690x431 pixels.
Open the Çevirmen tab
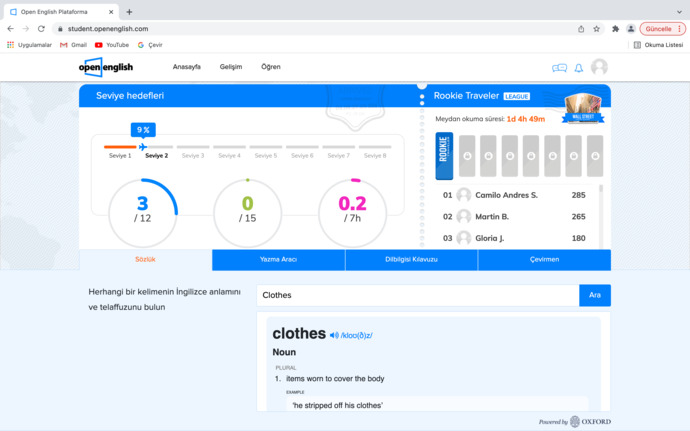coord(544,260)
